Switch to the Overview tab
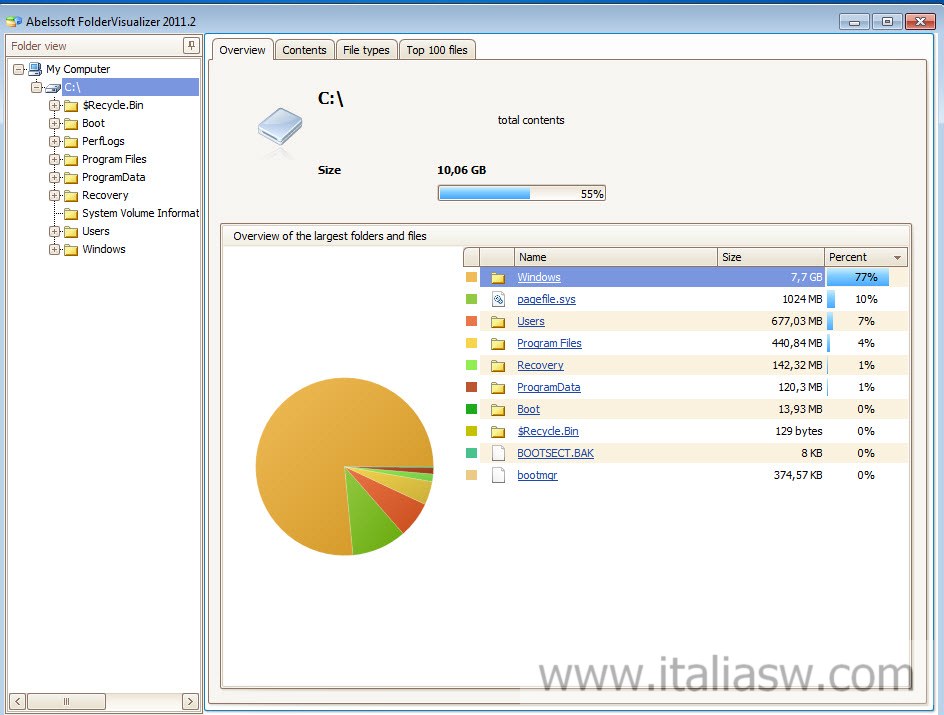Screen dimensions: 944x715 coord(242,50)
